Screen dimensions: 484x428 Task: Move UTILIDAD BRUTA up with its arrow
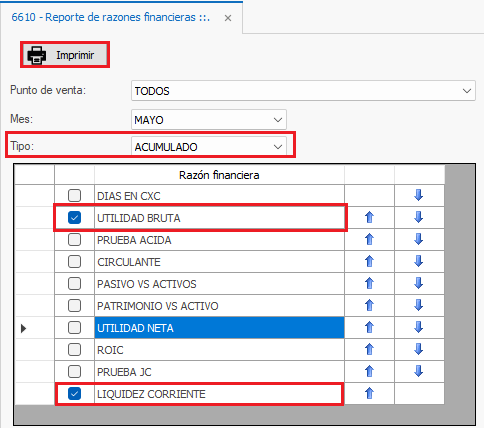(369, 217)
